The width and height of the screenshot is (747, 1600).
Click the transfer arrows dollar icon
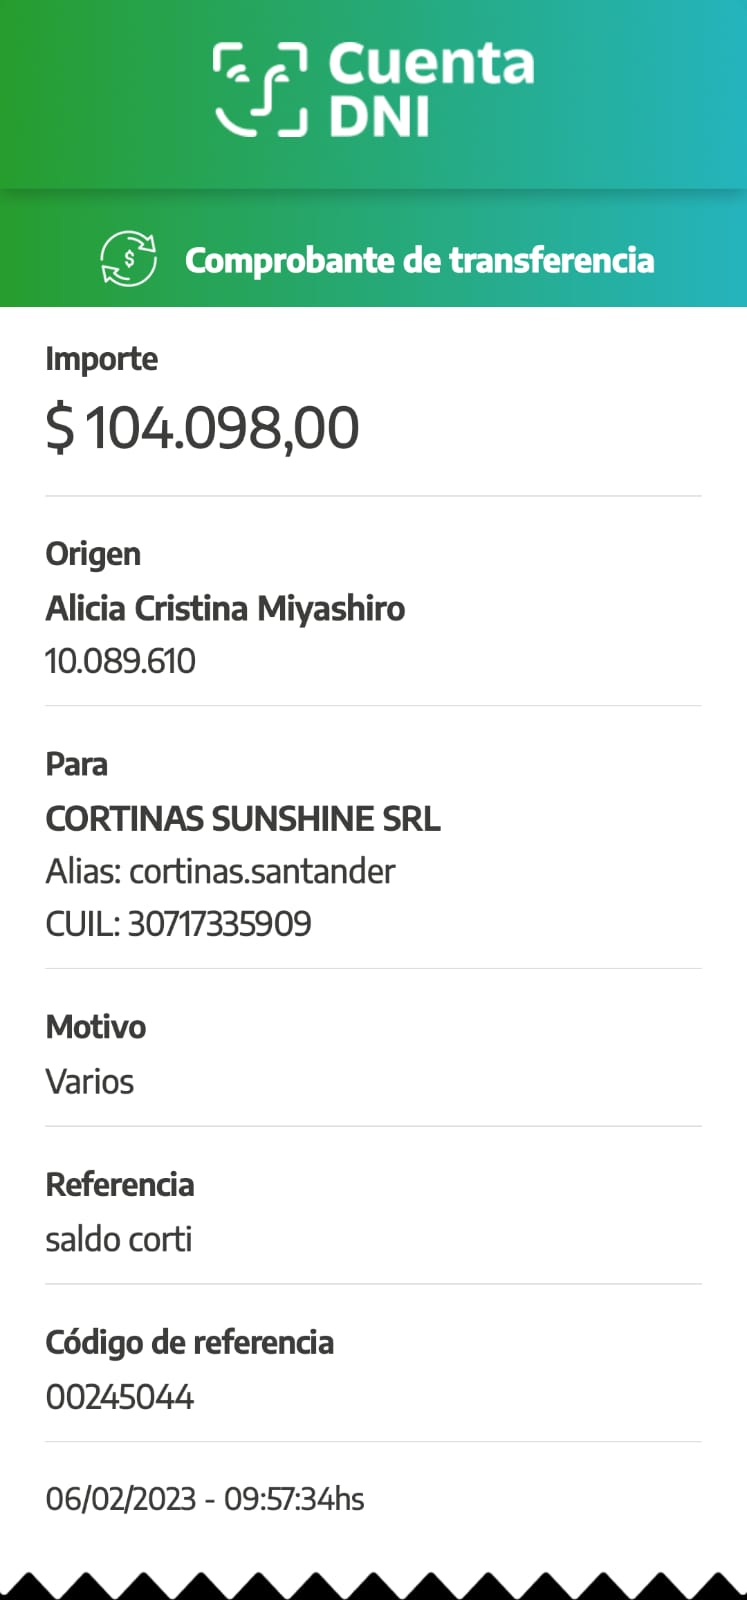tap(128, 259)
